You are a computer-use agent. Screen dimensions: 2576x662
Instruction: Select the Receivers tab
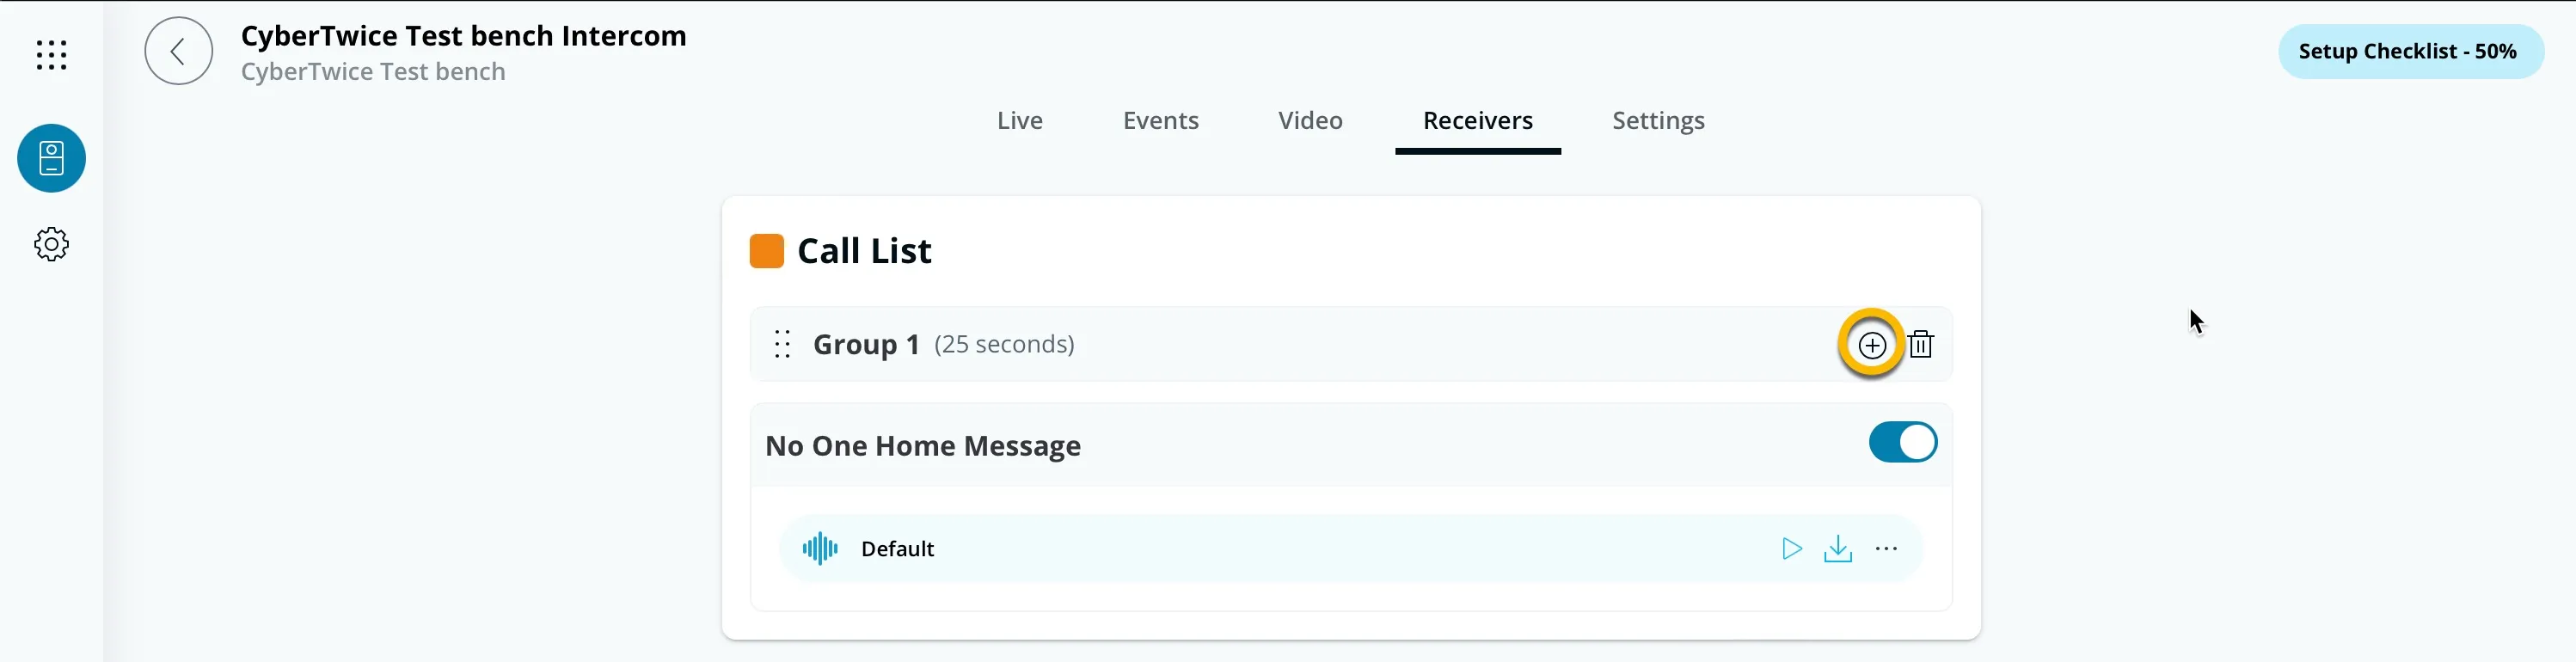pos(1477,120)
